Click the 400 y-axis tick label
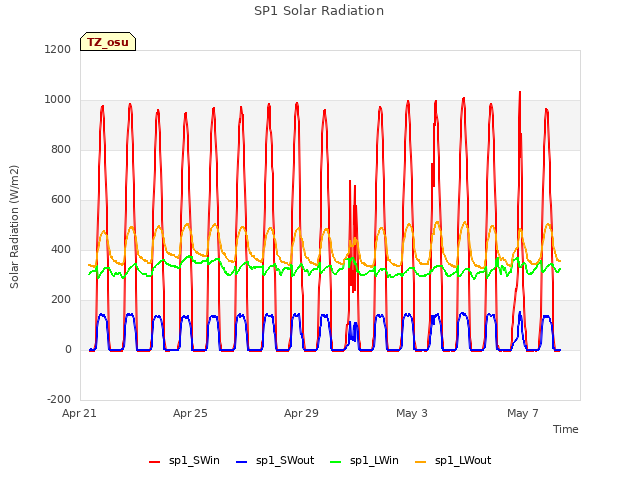This screenshot has height=480, width=640. (x=61, y=249)
